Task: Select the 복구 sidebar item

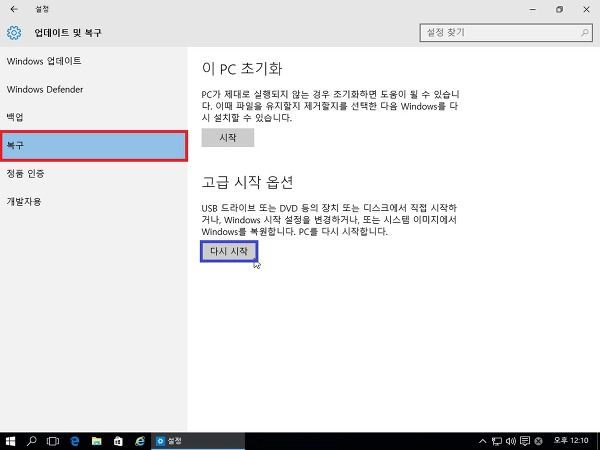Action: coord(94,146)
